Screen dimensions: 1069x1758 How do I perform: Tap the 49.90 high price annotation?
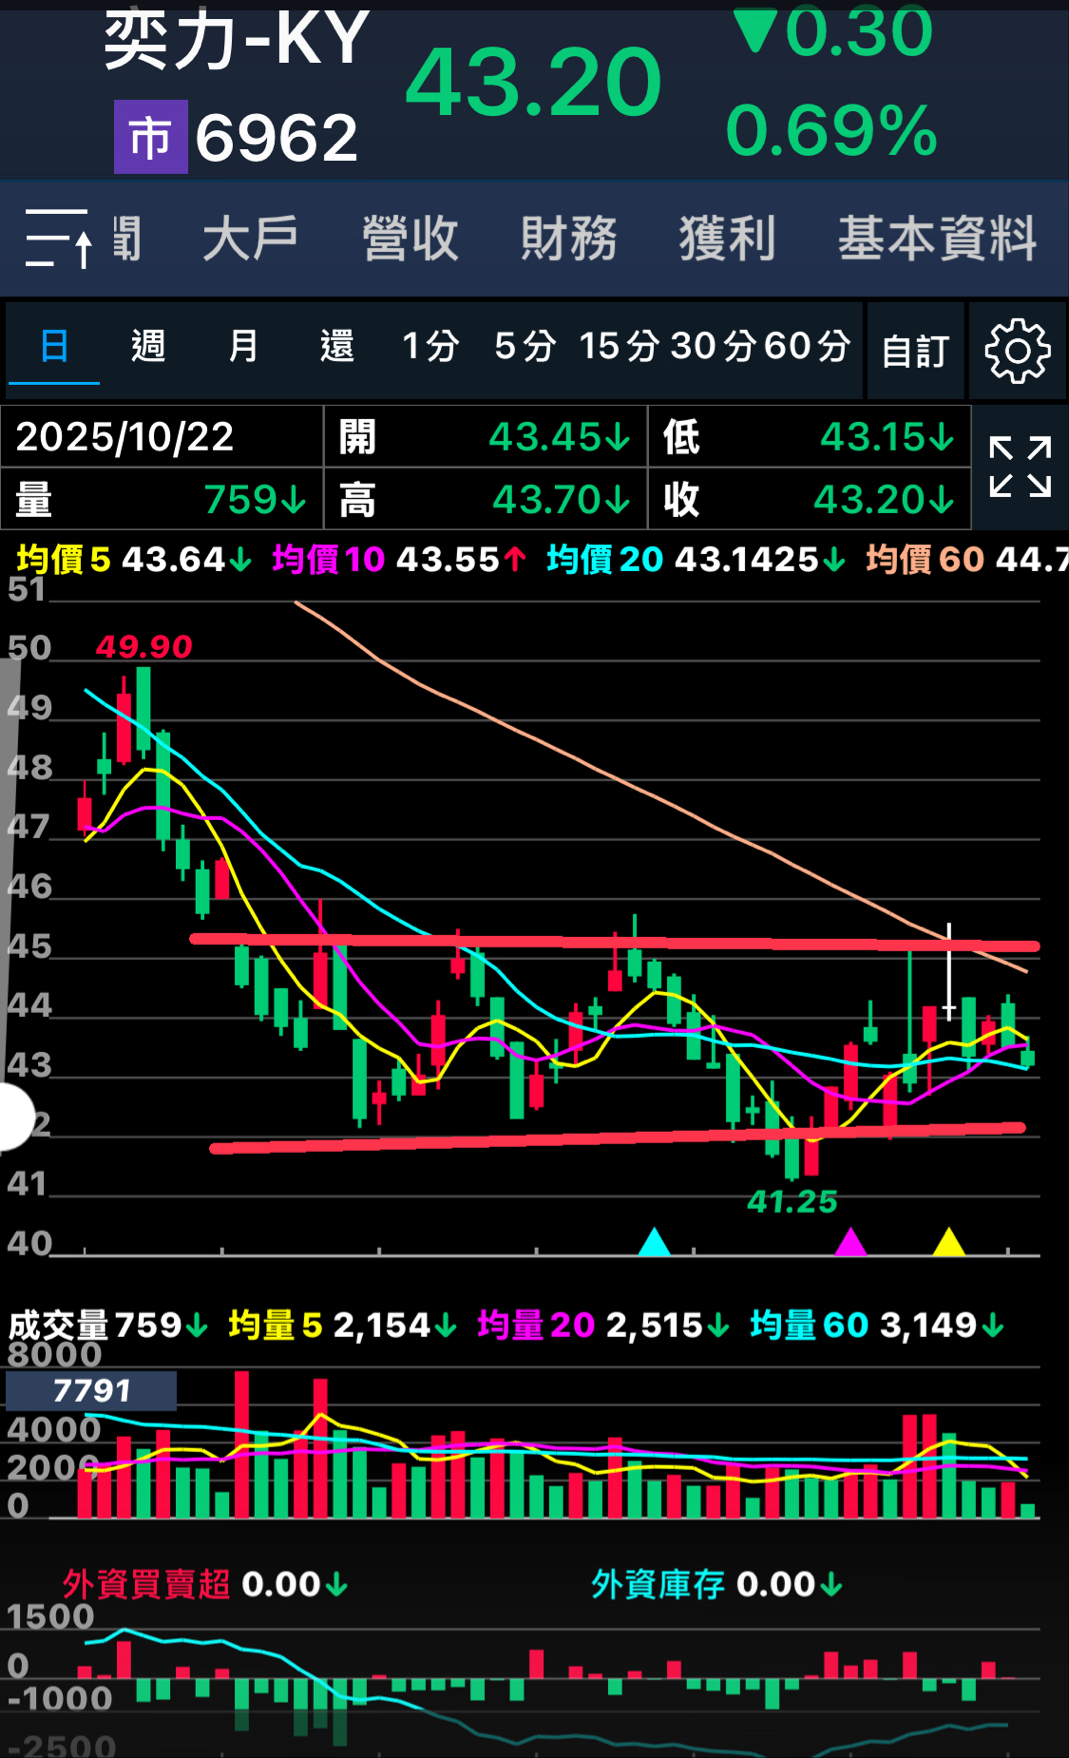[144, 646]
